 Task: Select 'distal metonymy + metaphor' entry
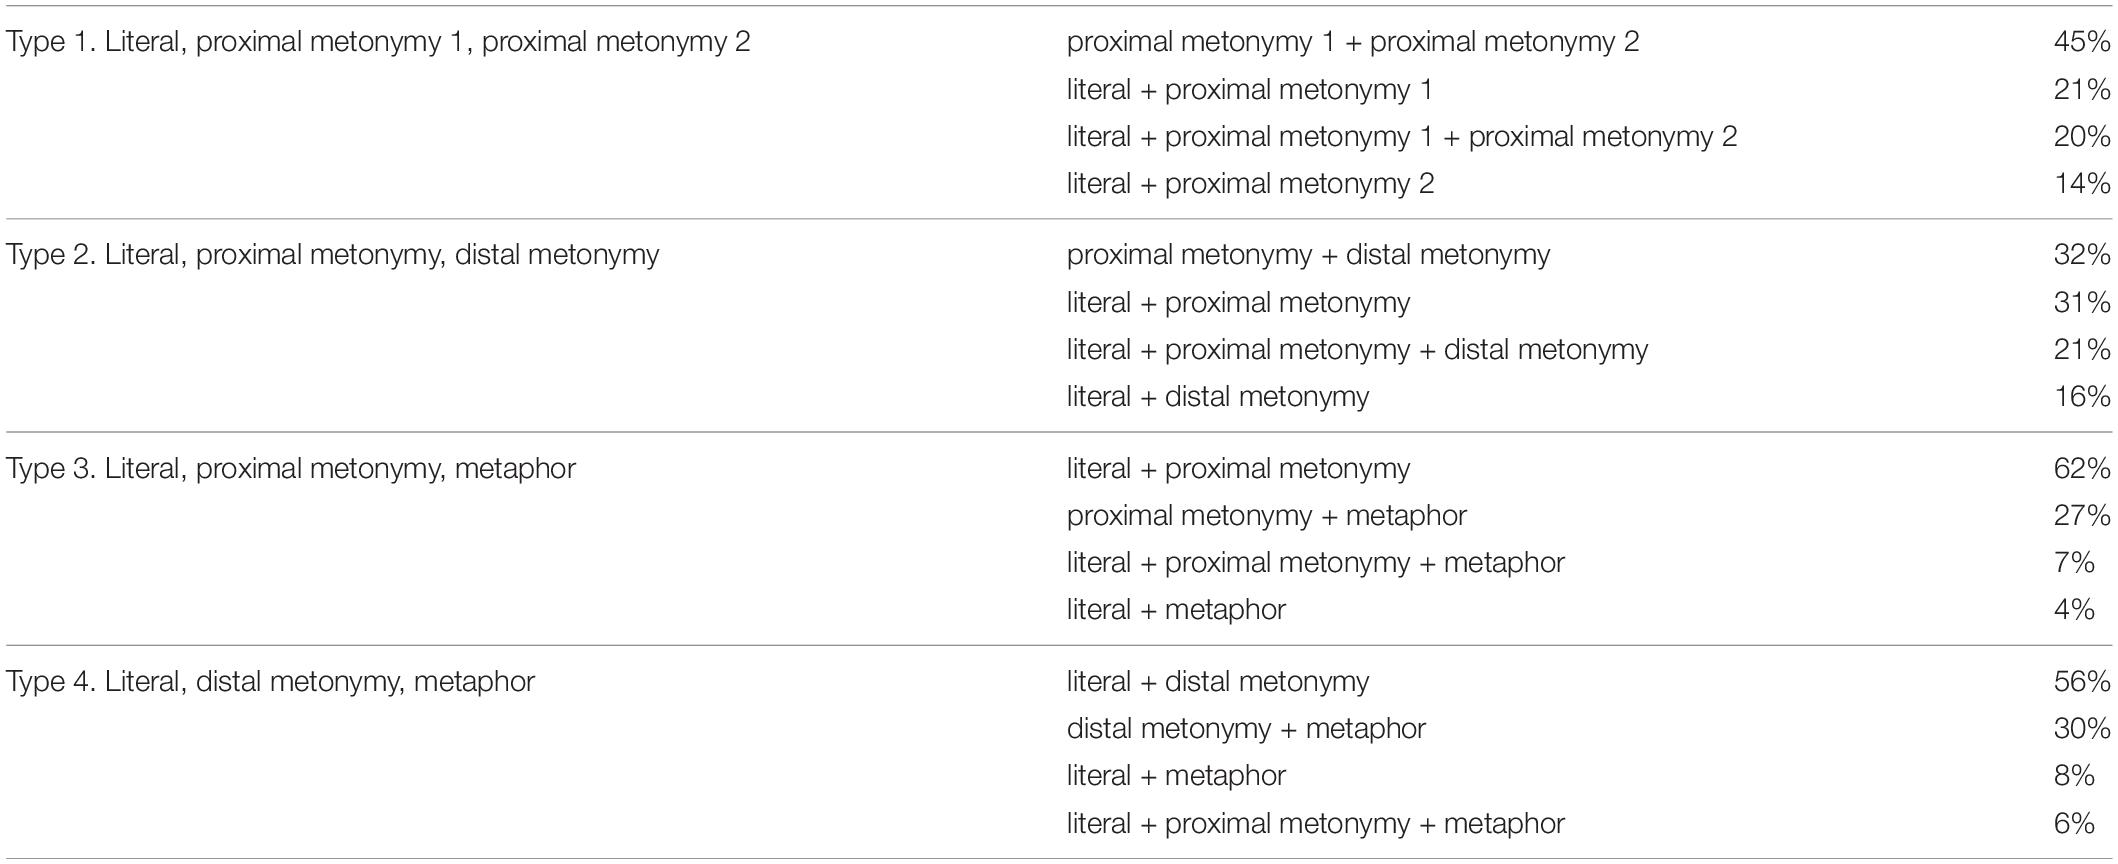[1246, 729]
